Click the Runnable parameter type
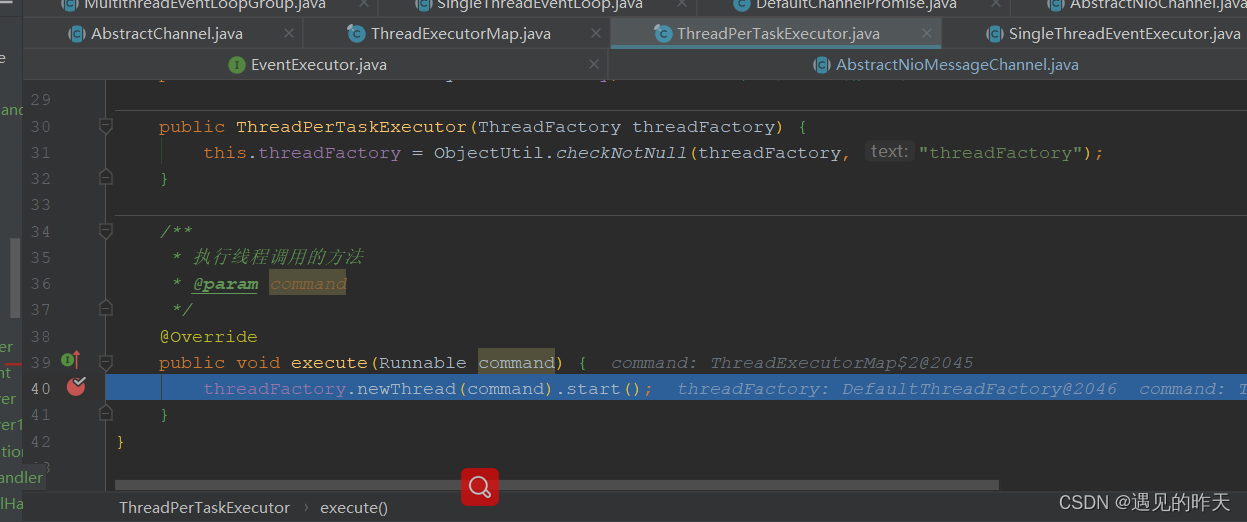Image resolution: width=1247 pixels, height=522 pixels. coord(422,363)
